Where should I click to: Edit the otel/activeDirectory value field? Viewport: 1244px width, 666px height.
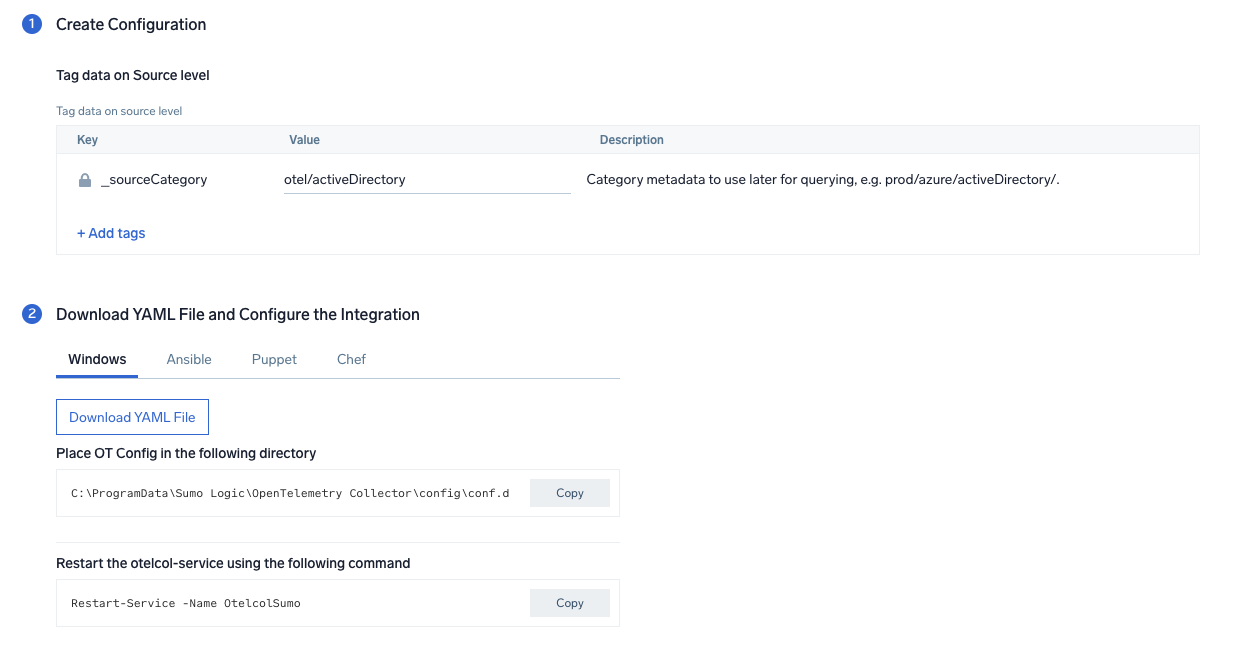427,180
